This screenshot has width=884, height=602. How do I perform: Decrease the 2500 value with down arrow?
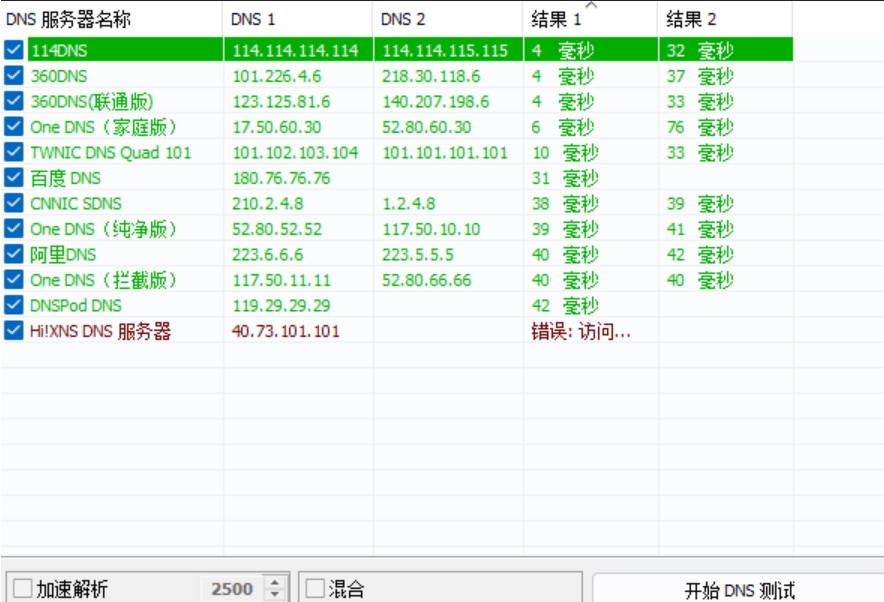(x=275, y=594)
